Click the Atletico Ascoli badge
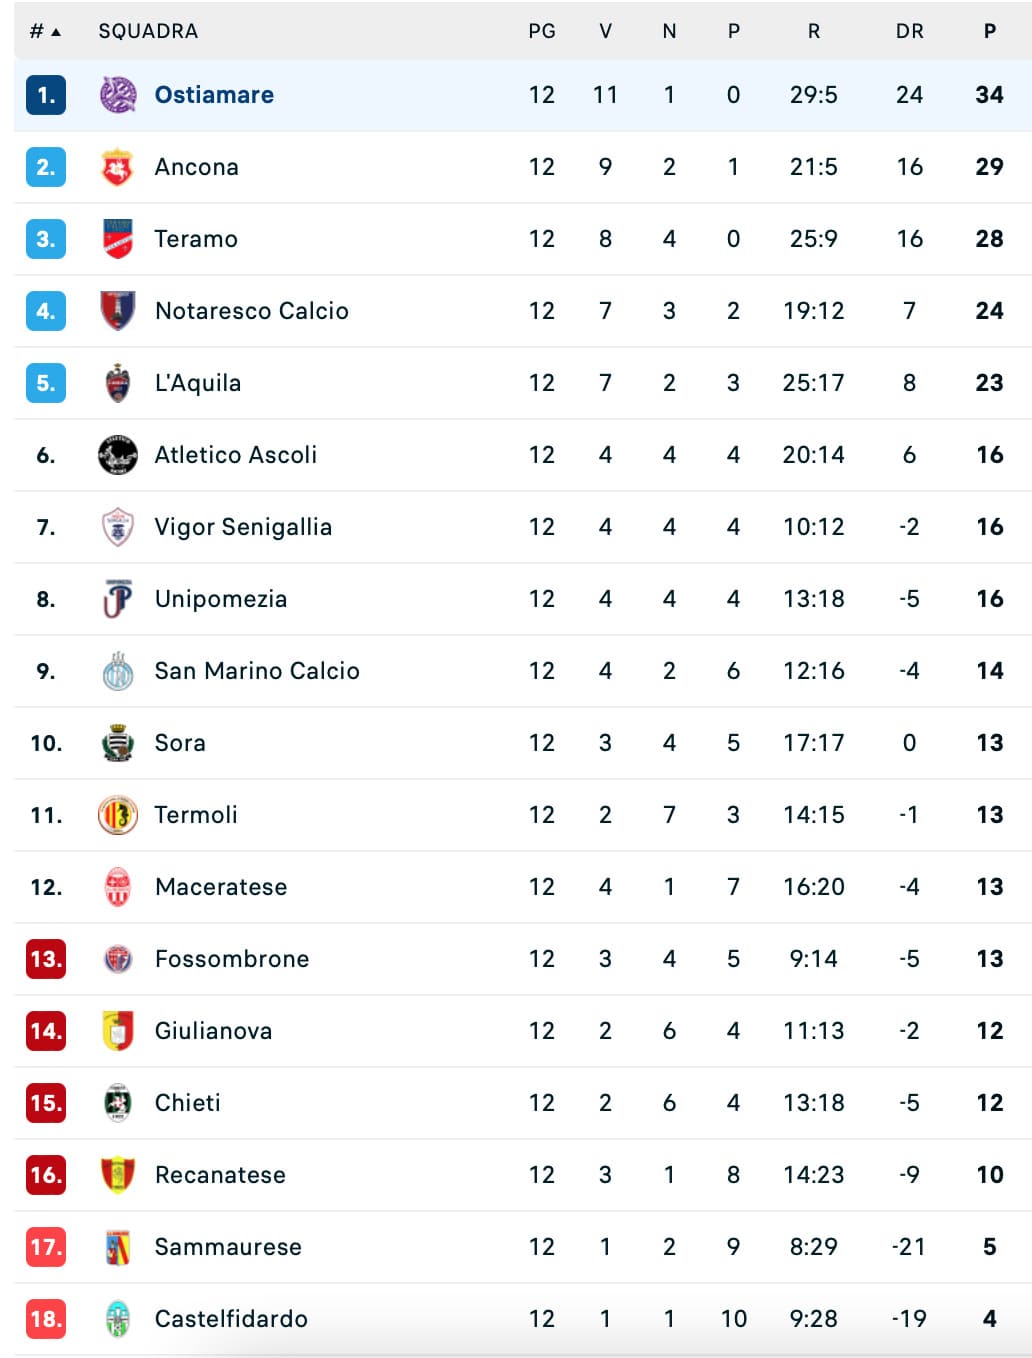This screenshot has width=1032, height=1358. tap(117, 454)
